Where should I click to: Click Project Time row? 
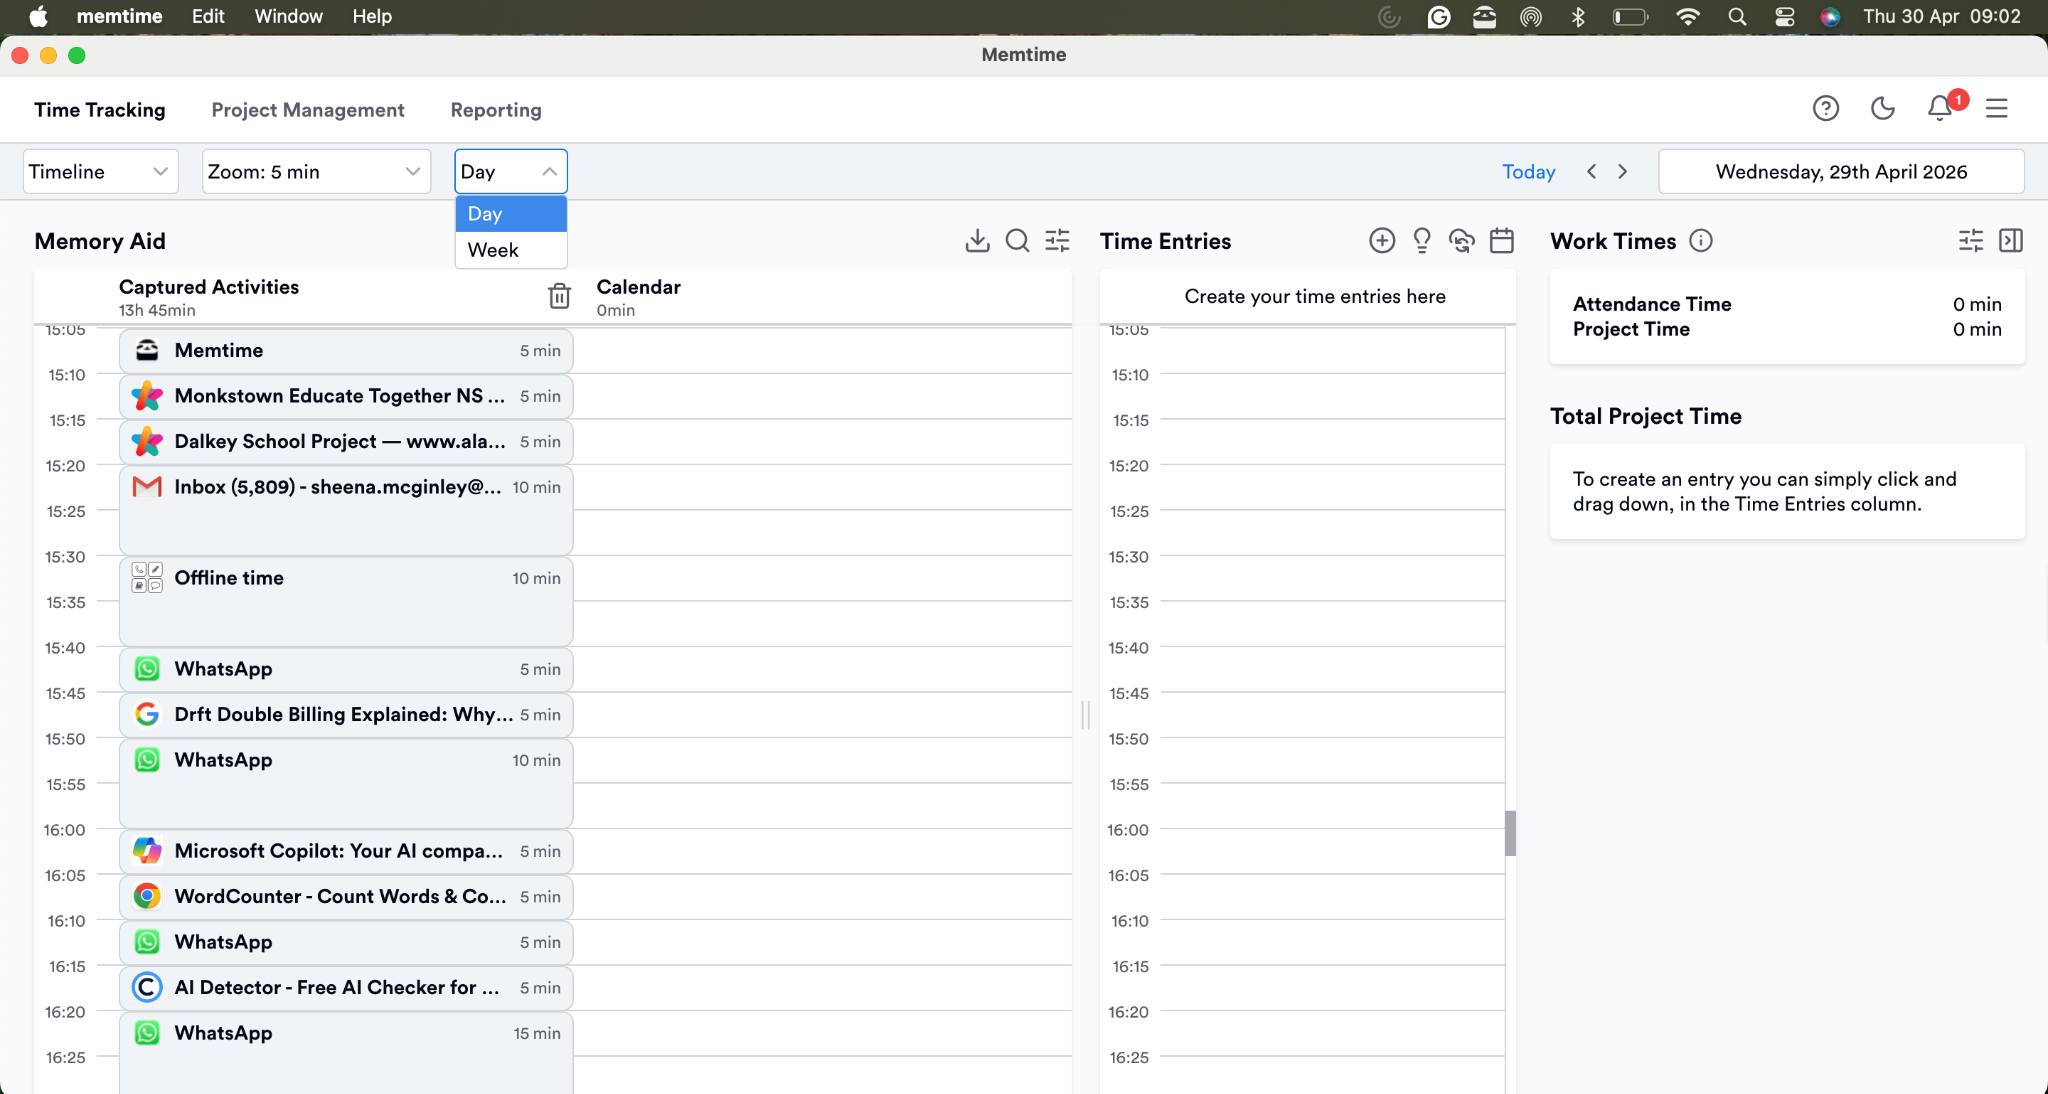1787,329
